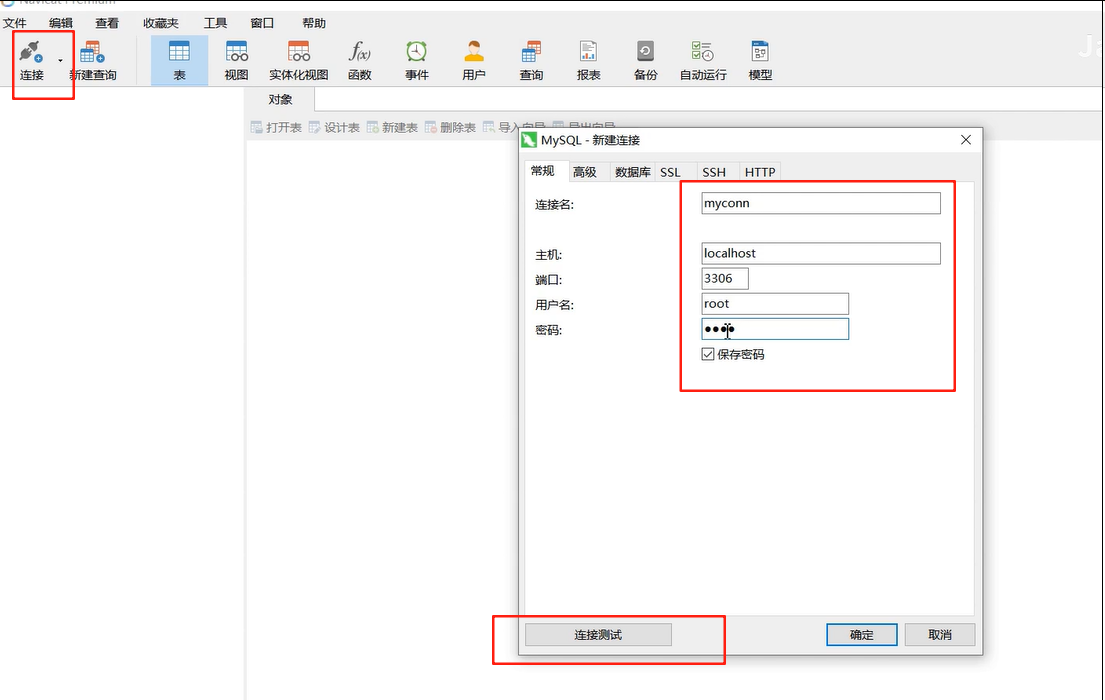Screen dimensions: 1105x700
Task: Select the Function (函数) toolbar icon
Action: 359,61
